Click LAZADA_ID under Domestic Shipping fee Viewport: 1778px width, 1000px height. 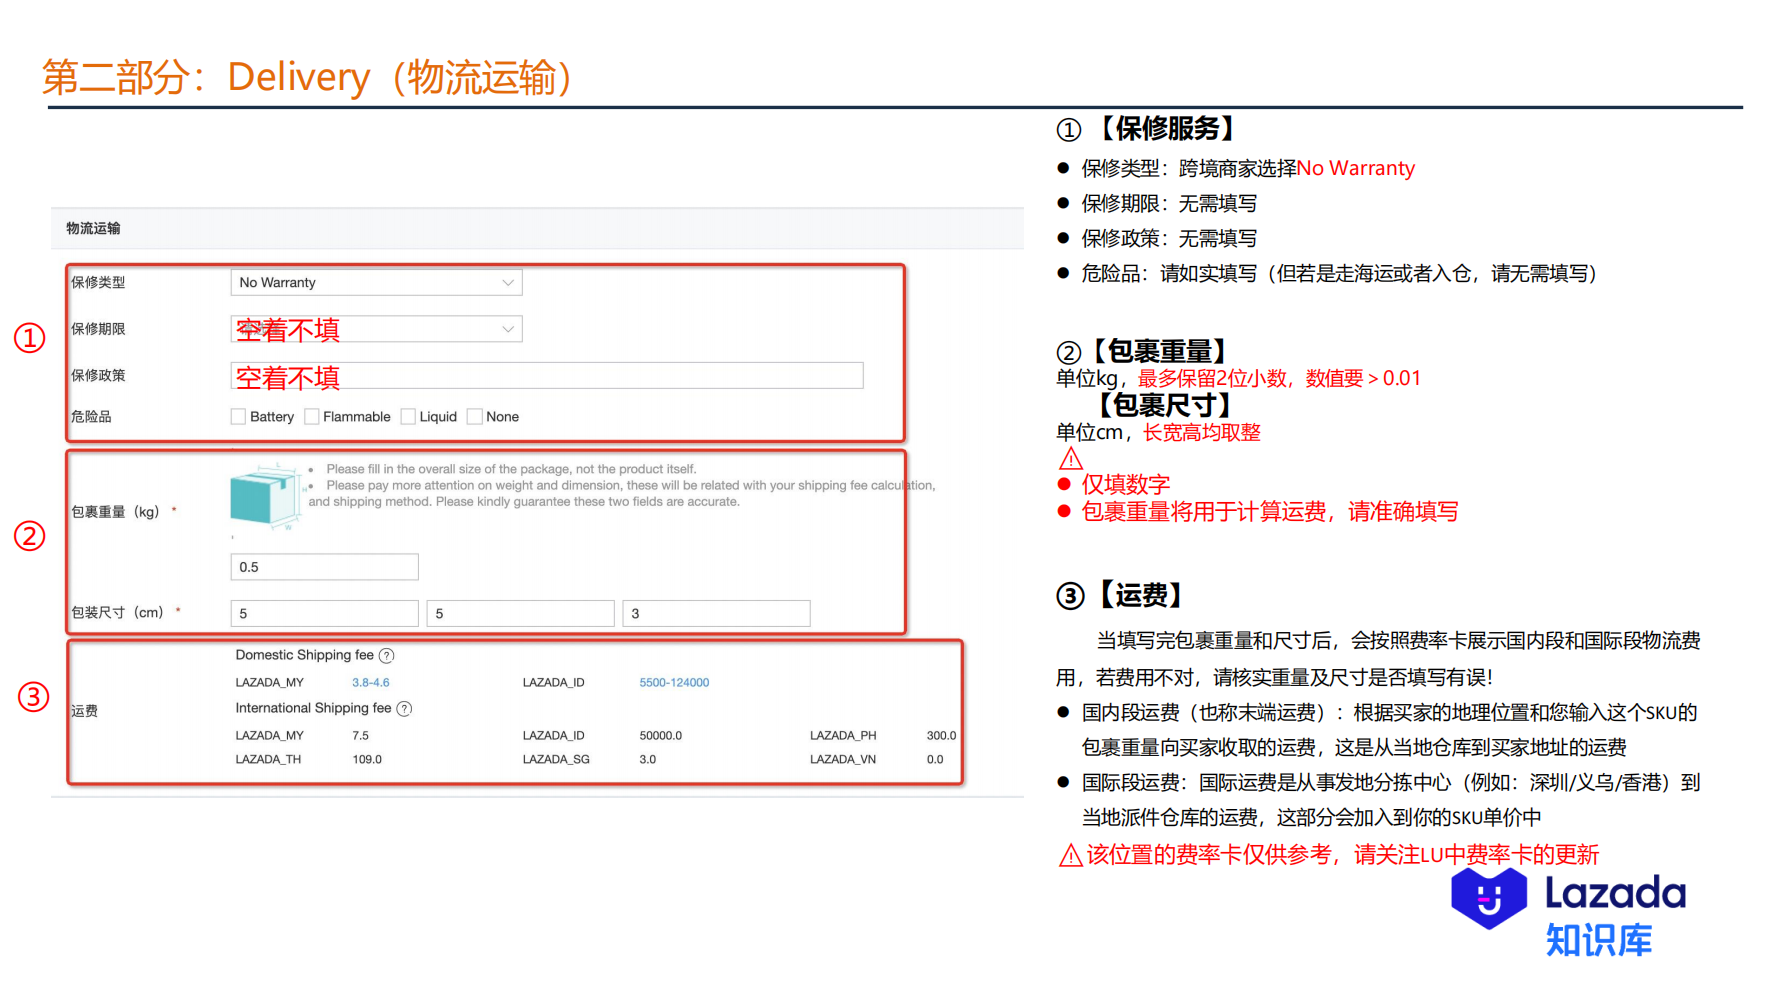(x=553, y=683)
